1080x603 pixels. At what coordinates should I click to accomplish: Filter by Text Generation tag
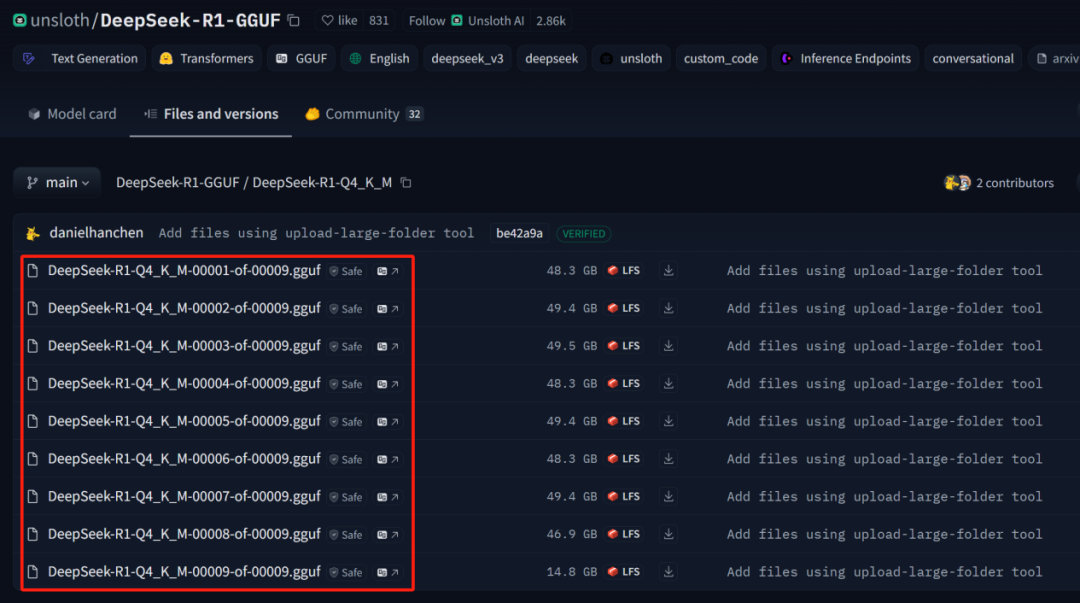point(80,59)
